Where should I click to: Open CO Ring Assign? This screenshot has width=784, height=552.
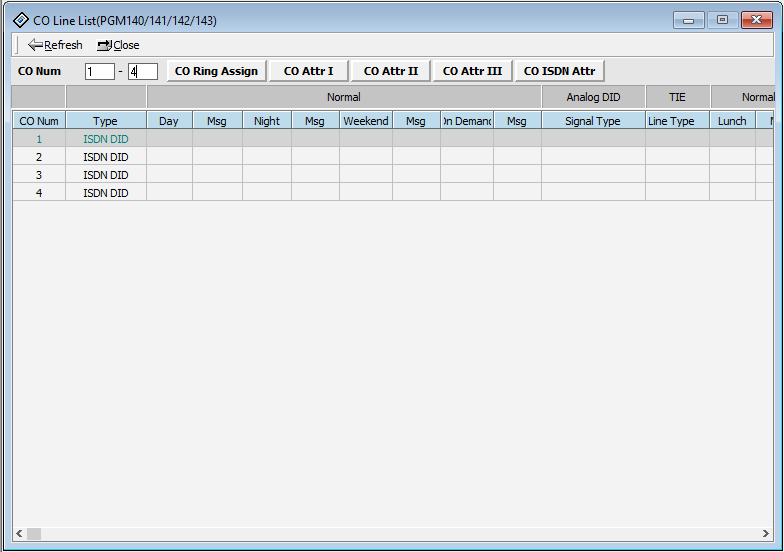pos(216,71)
